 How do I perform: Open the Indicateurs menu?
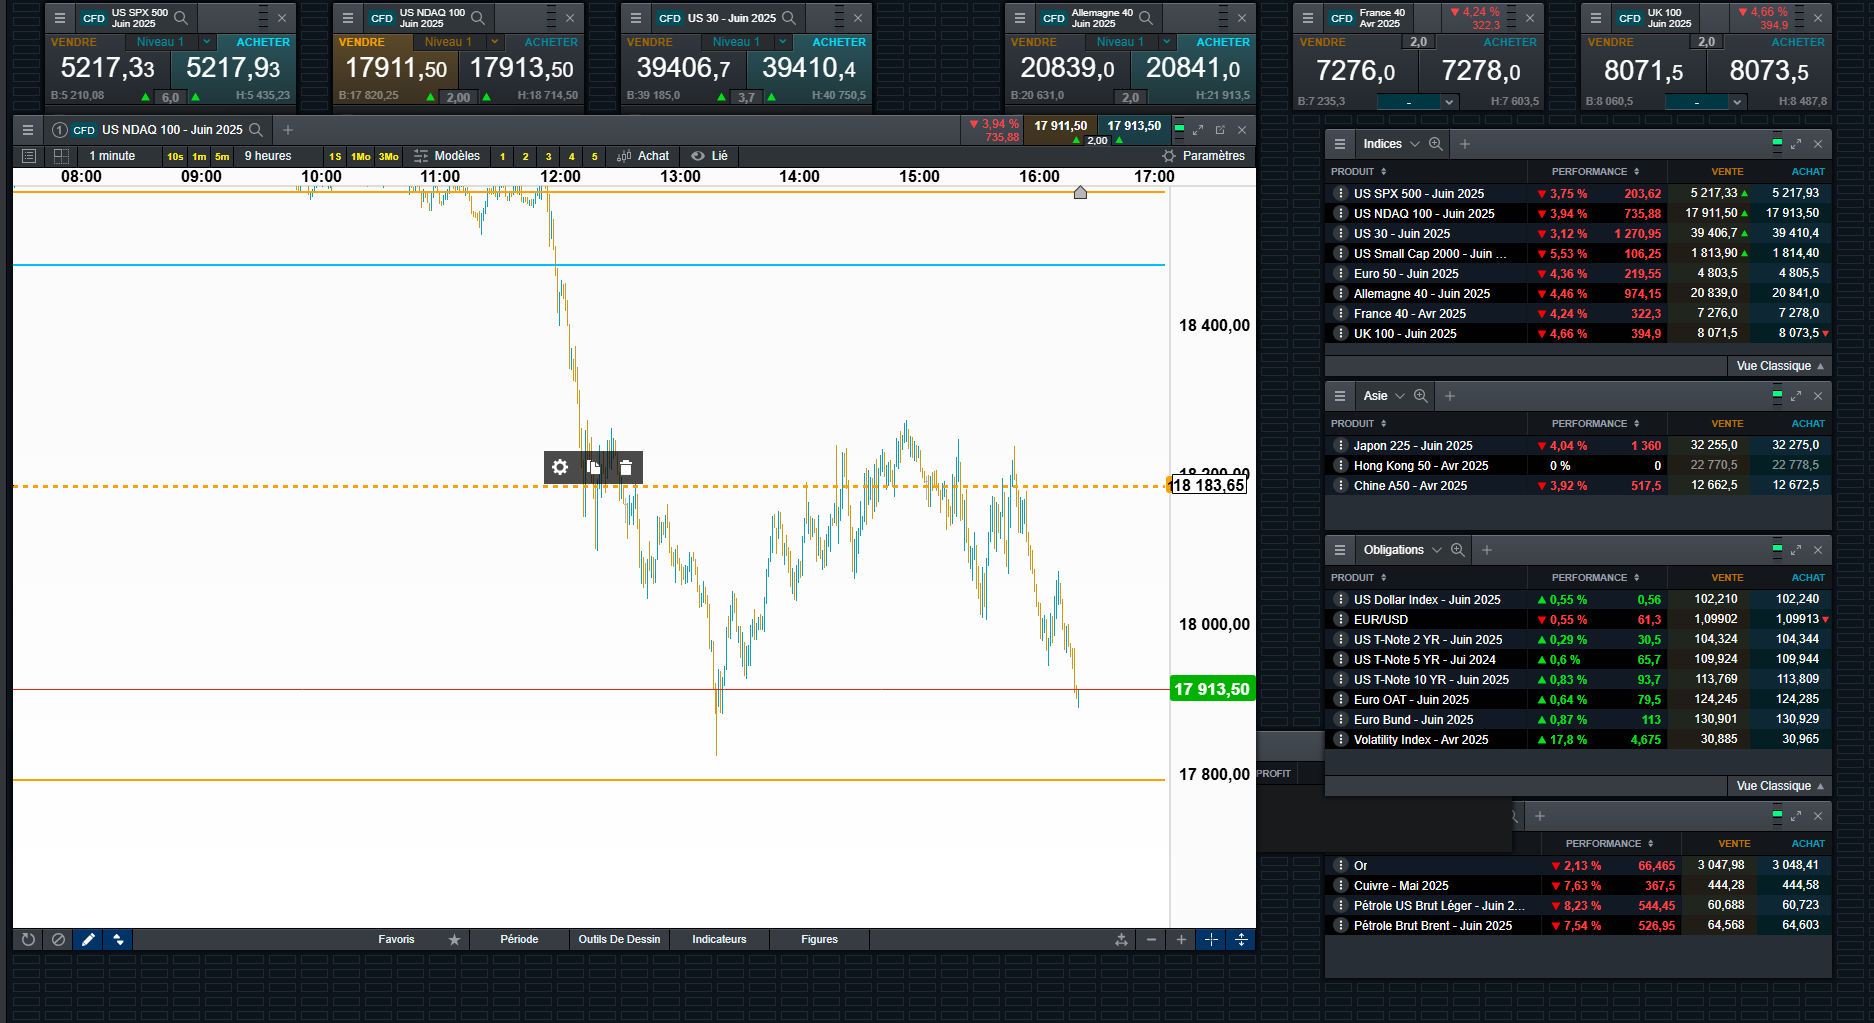[x=719, y=939]
